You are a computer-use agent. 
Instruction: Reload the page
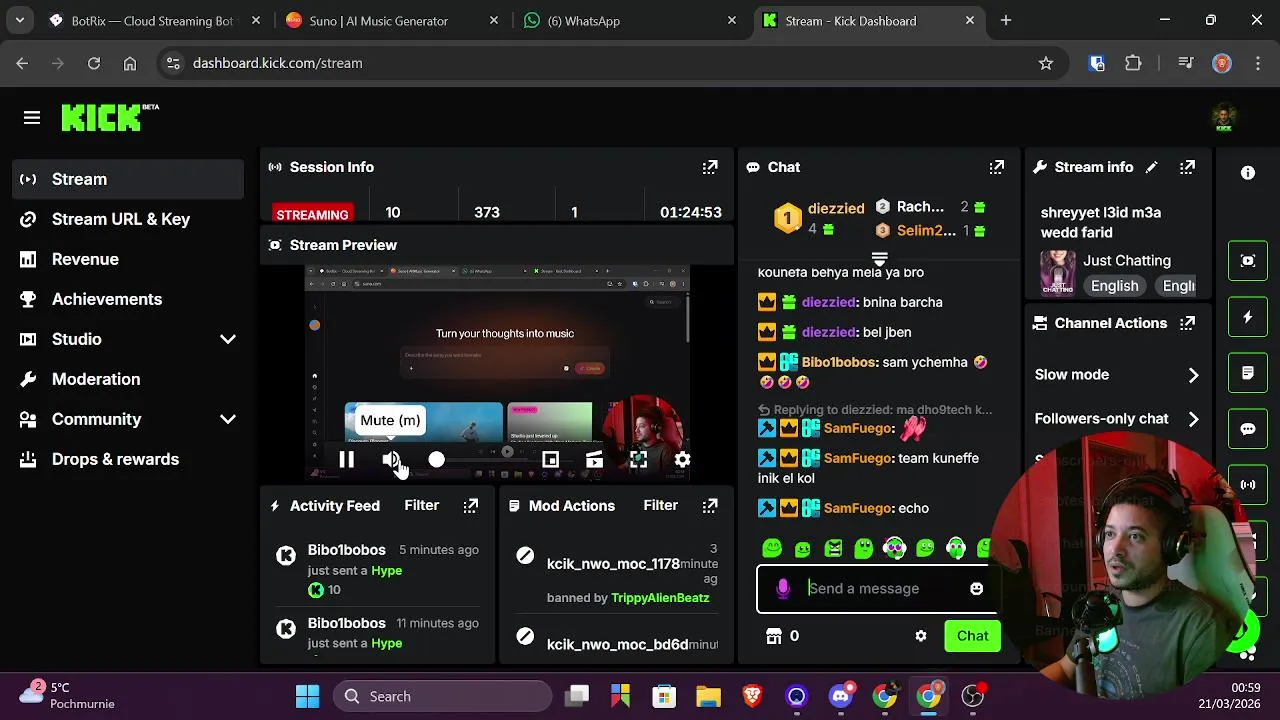click(94, 63)
